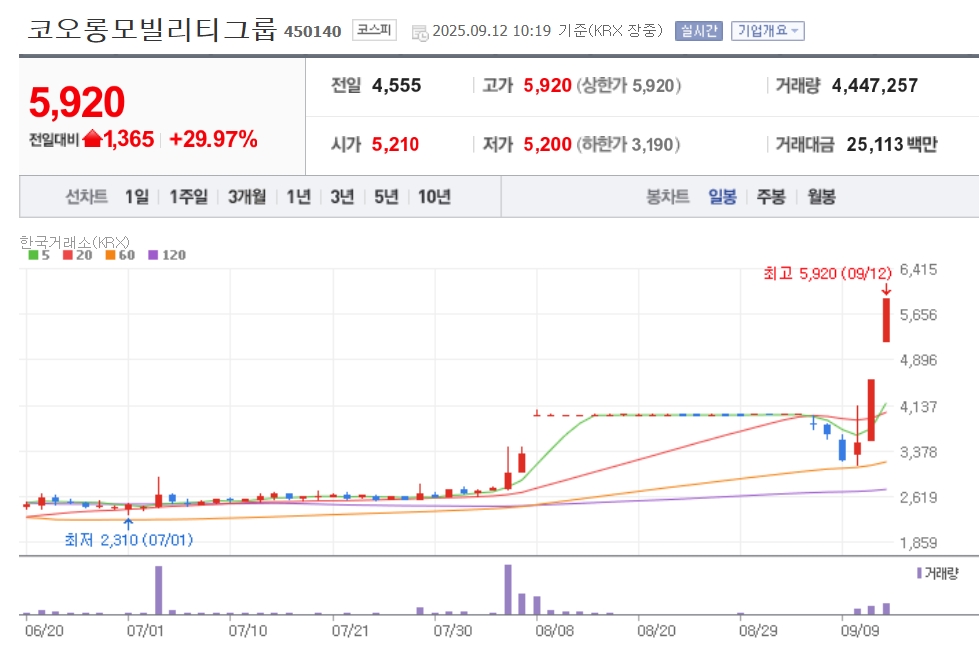Click the orange 60-day moving average swatch

pyautogui.click(x=111, y=255)
